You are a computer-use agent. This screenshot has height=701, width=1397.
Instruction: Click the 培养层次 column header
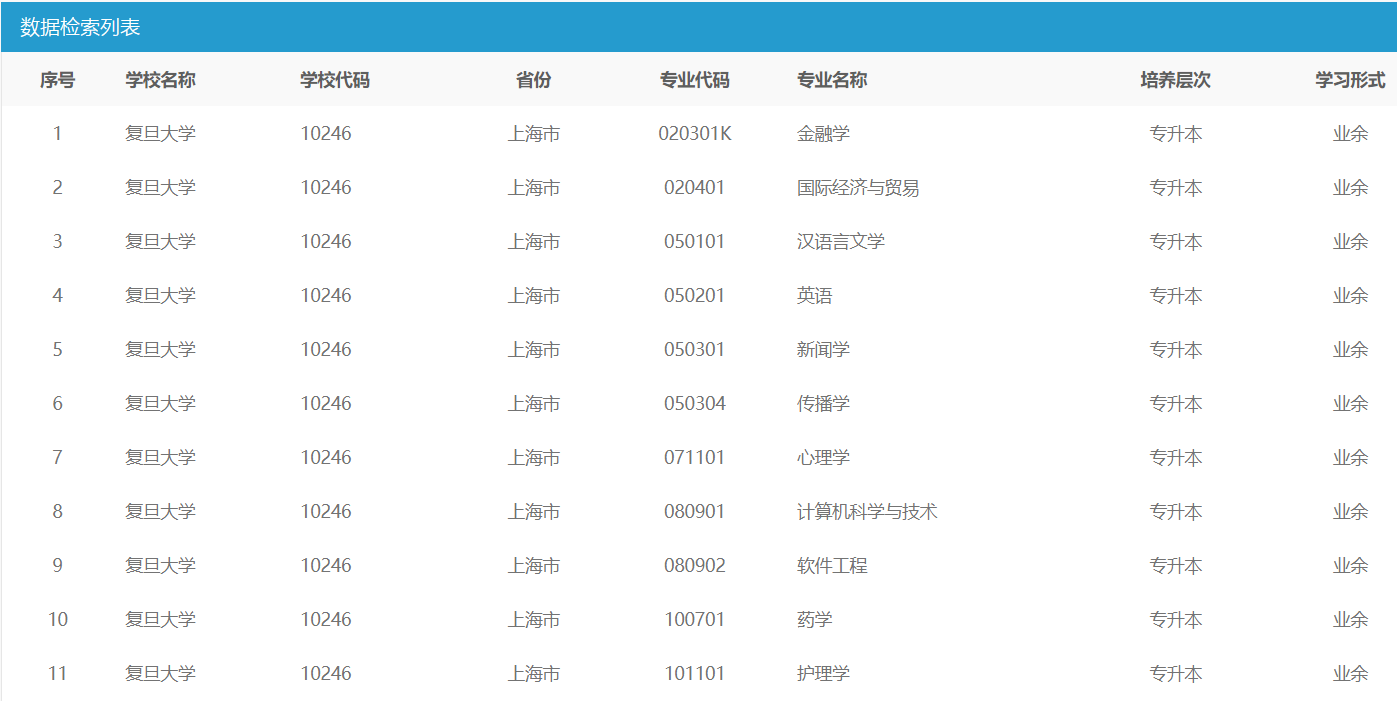(x=1175, y=80)
